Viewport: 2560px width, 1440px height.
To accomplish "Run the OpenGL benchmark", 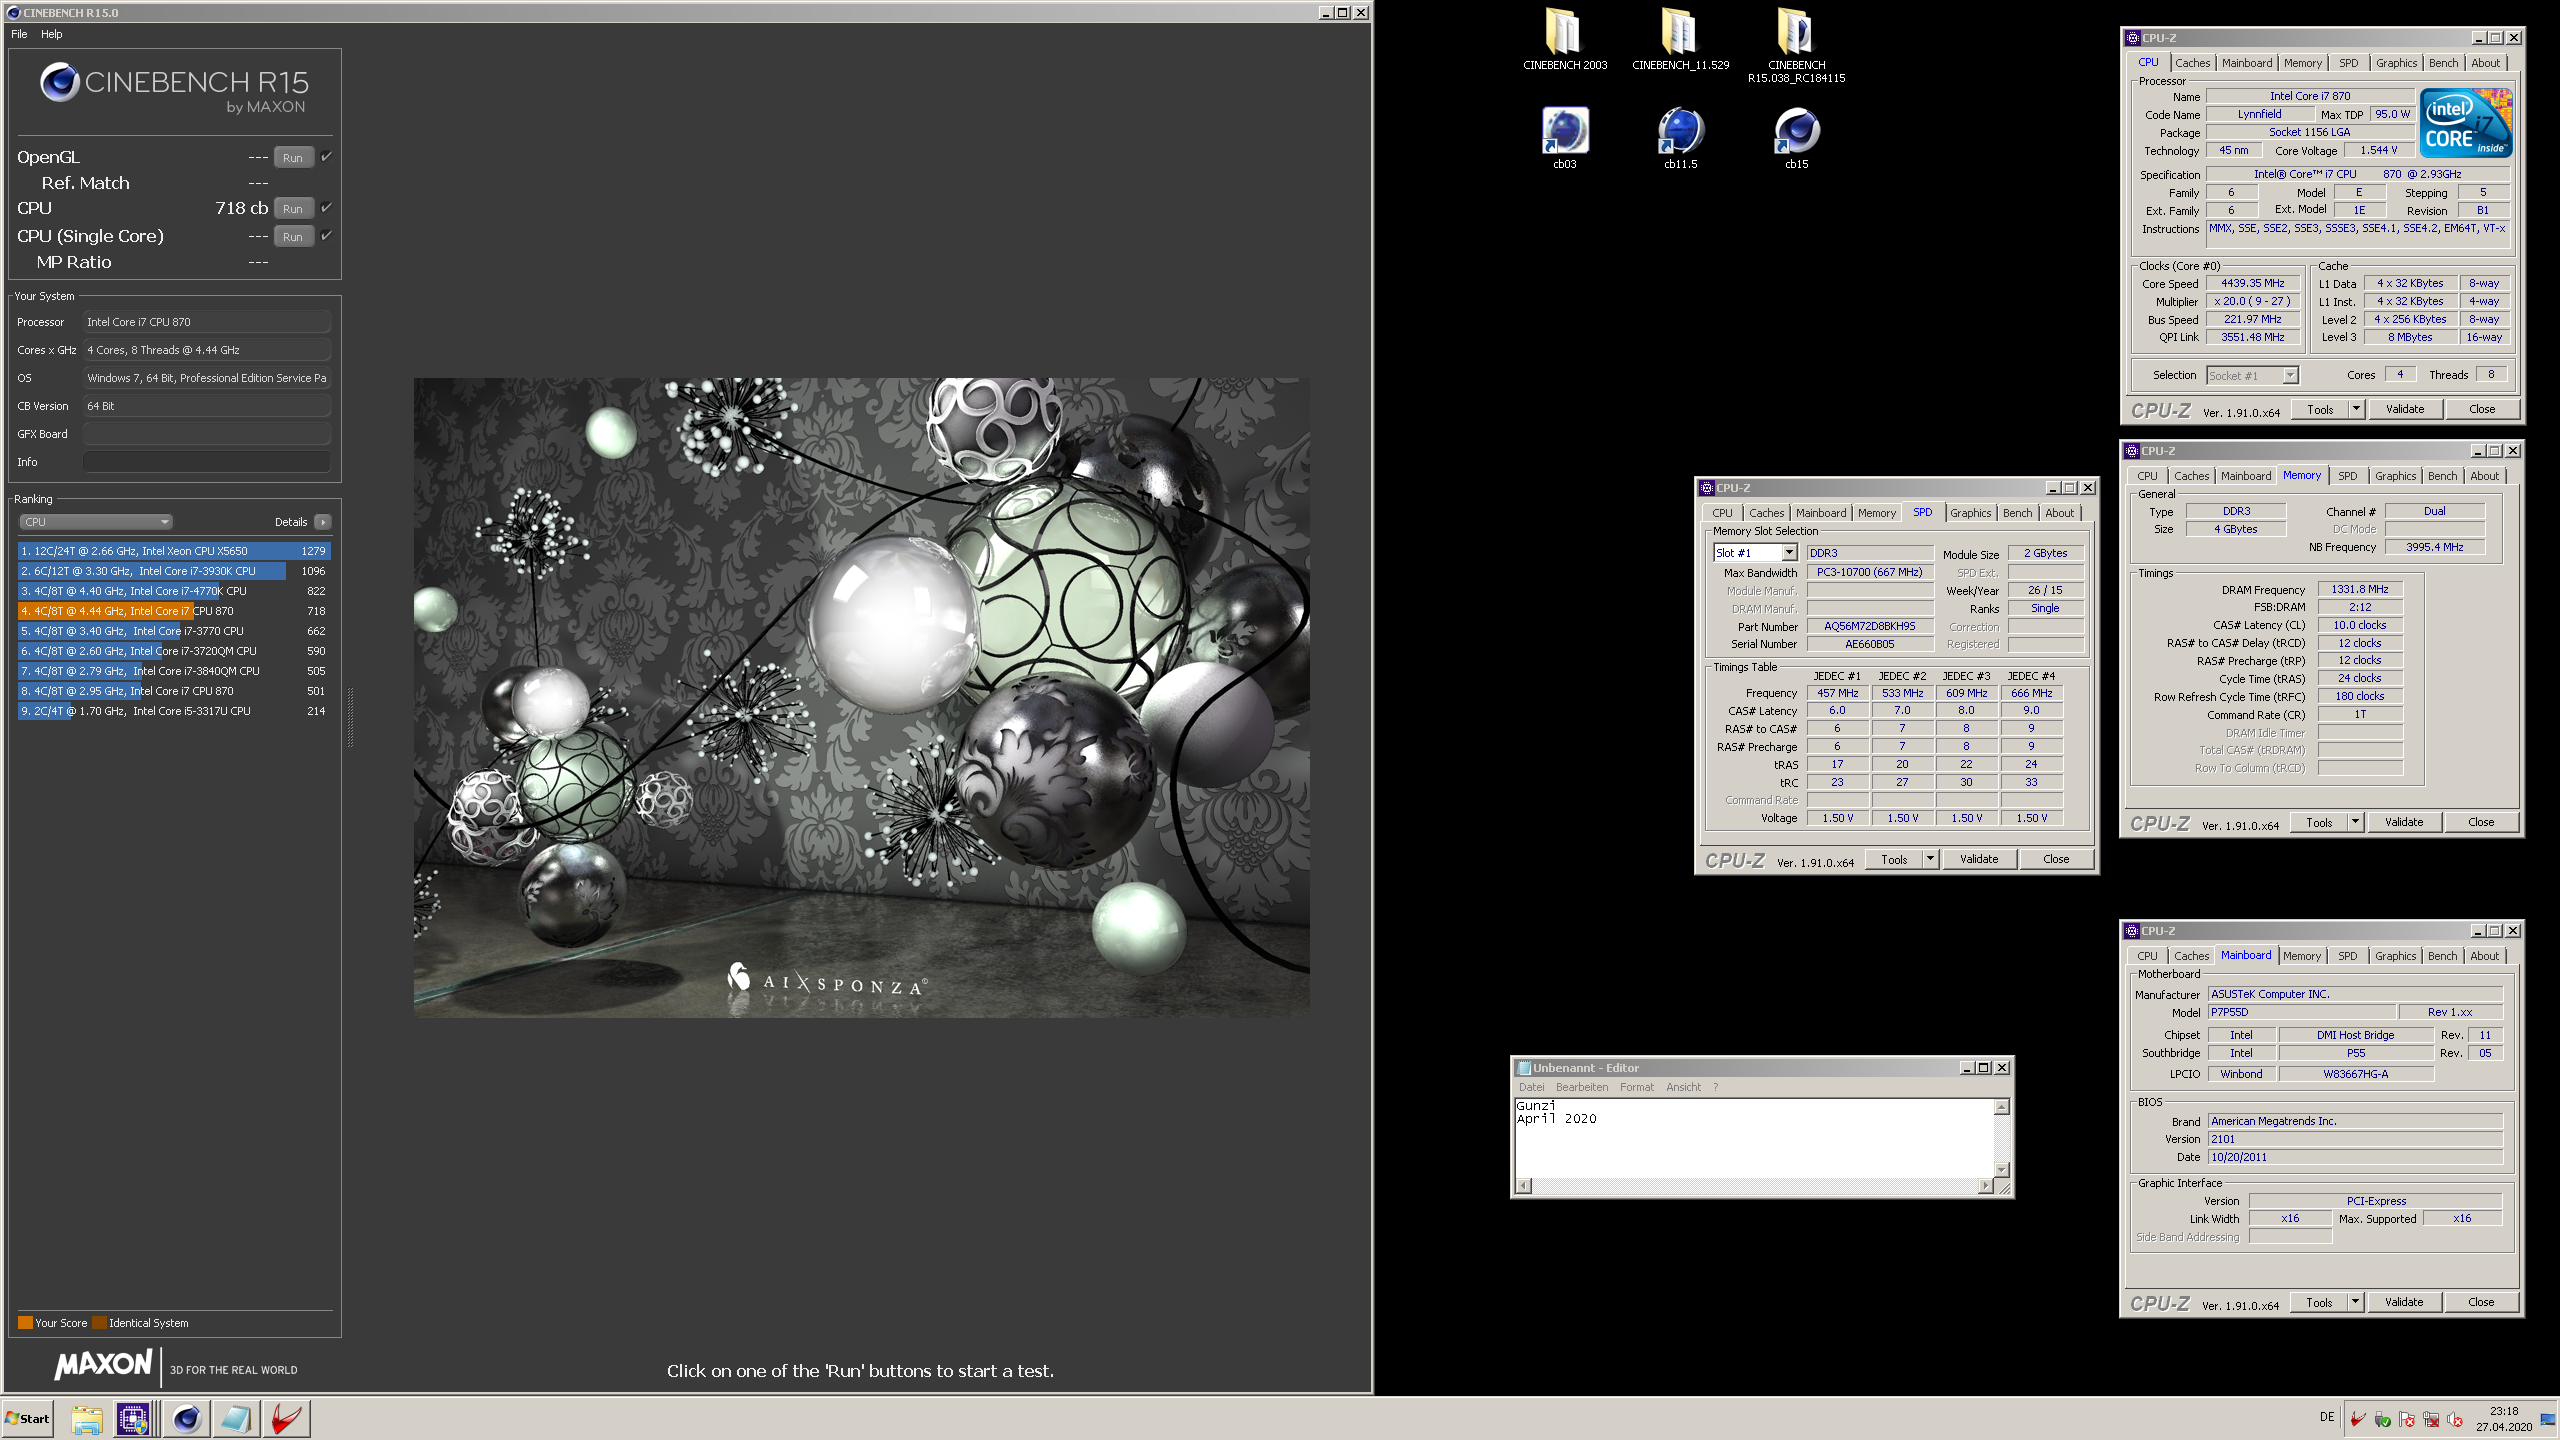I will pos(293,157).
